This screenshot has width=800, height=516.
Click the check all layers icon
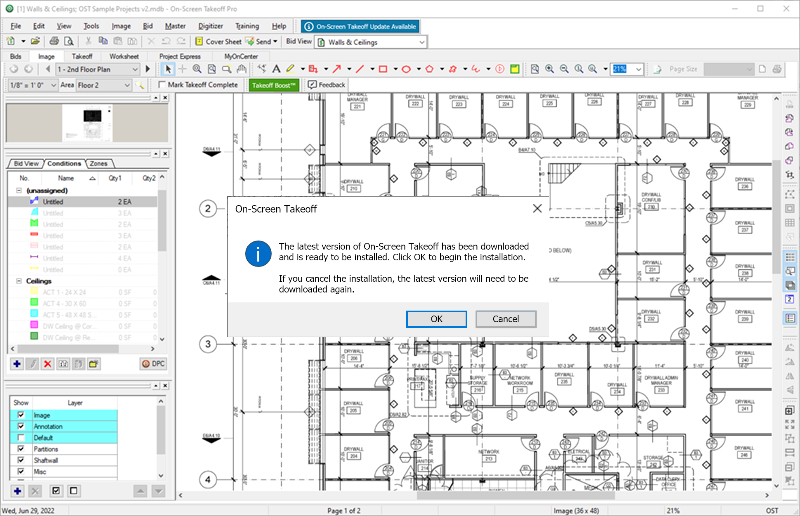[x=56, y=491]
